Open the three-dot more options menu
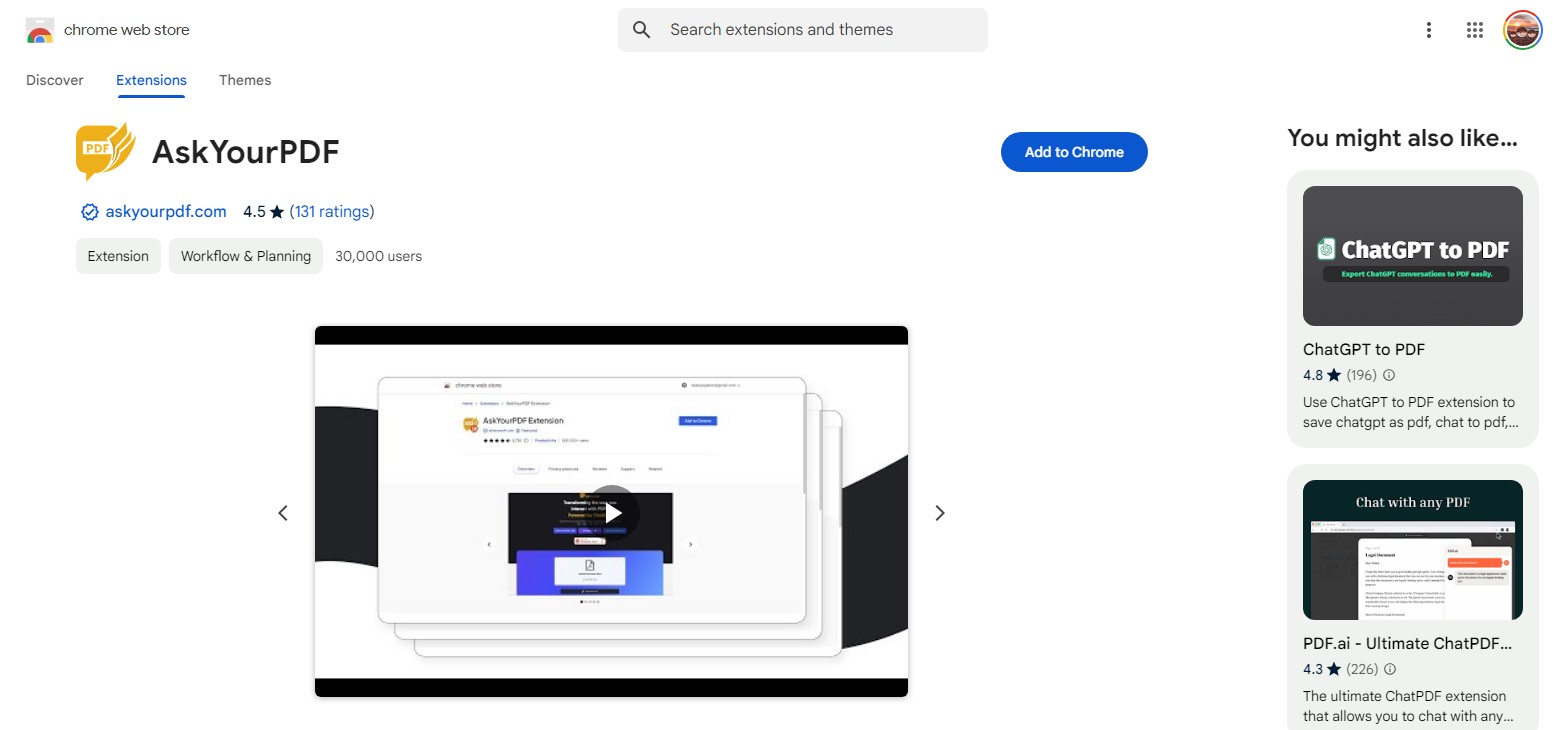 pos(1429,30)
